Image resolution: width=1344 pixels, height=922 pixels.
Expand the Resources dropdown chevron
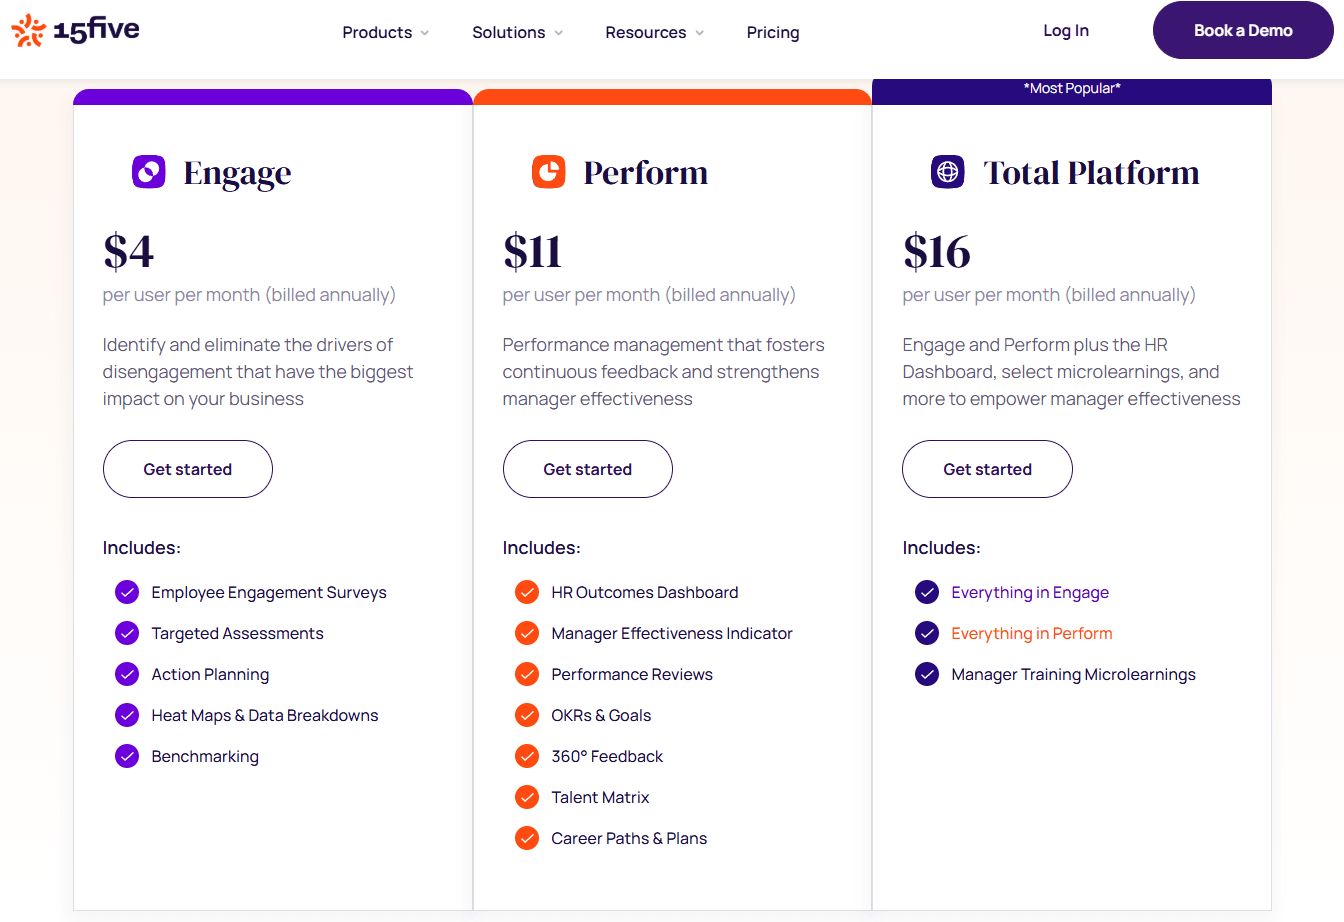click(x=700, y=33)
